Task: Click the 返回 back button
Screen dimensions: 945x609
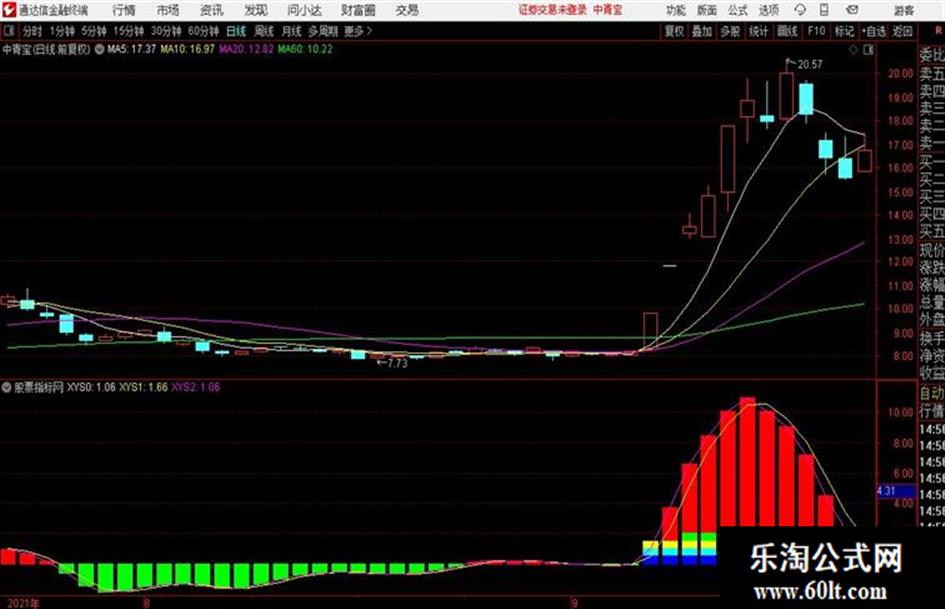Action: click(x=902, y=31)
